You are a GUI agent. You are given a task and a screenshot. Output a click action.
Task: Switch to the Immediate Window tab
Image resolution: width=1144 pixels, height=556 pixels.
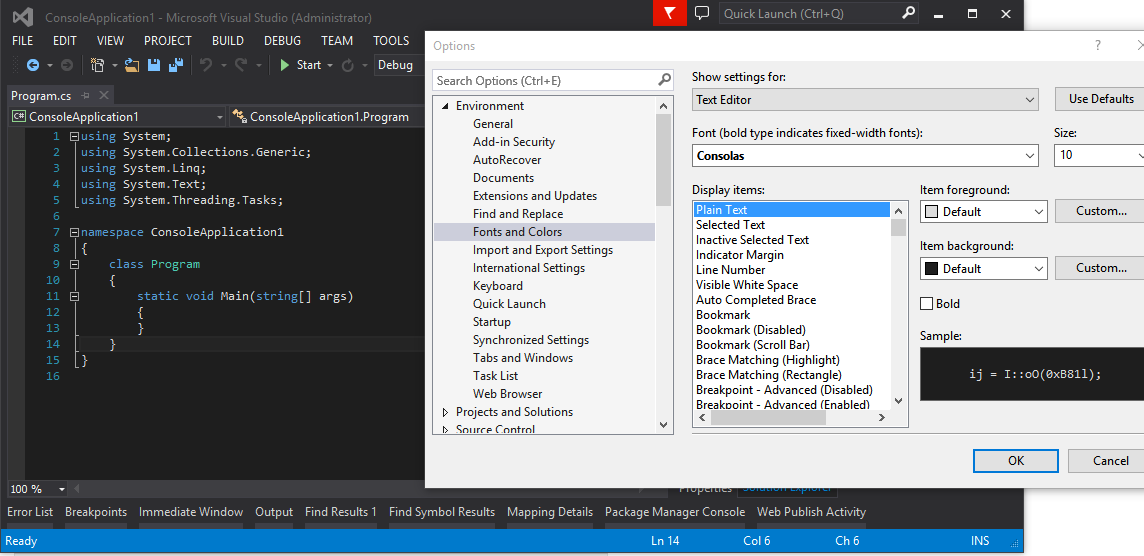click(191, 512)
